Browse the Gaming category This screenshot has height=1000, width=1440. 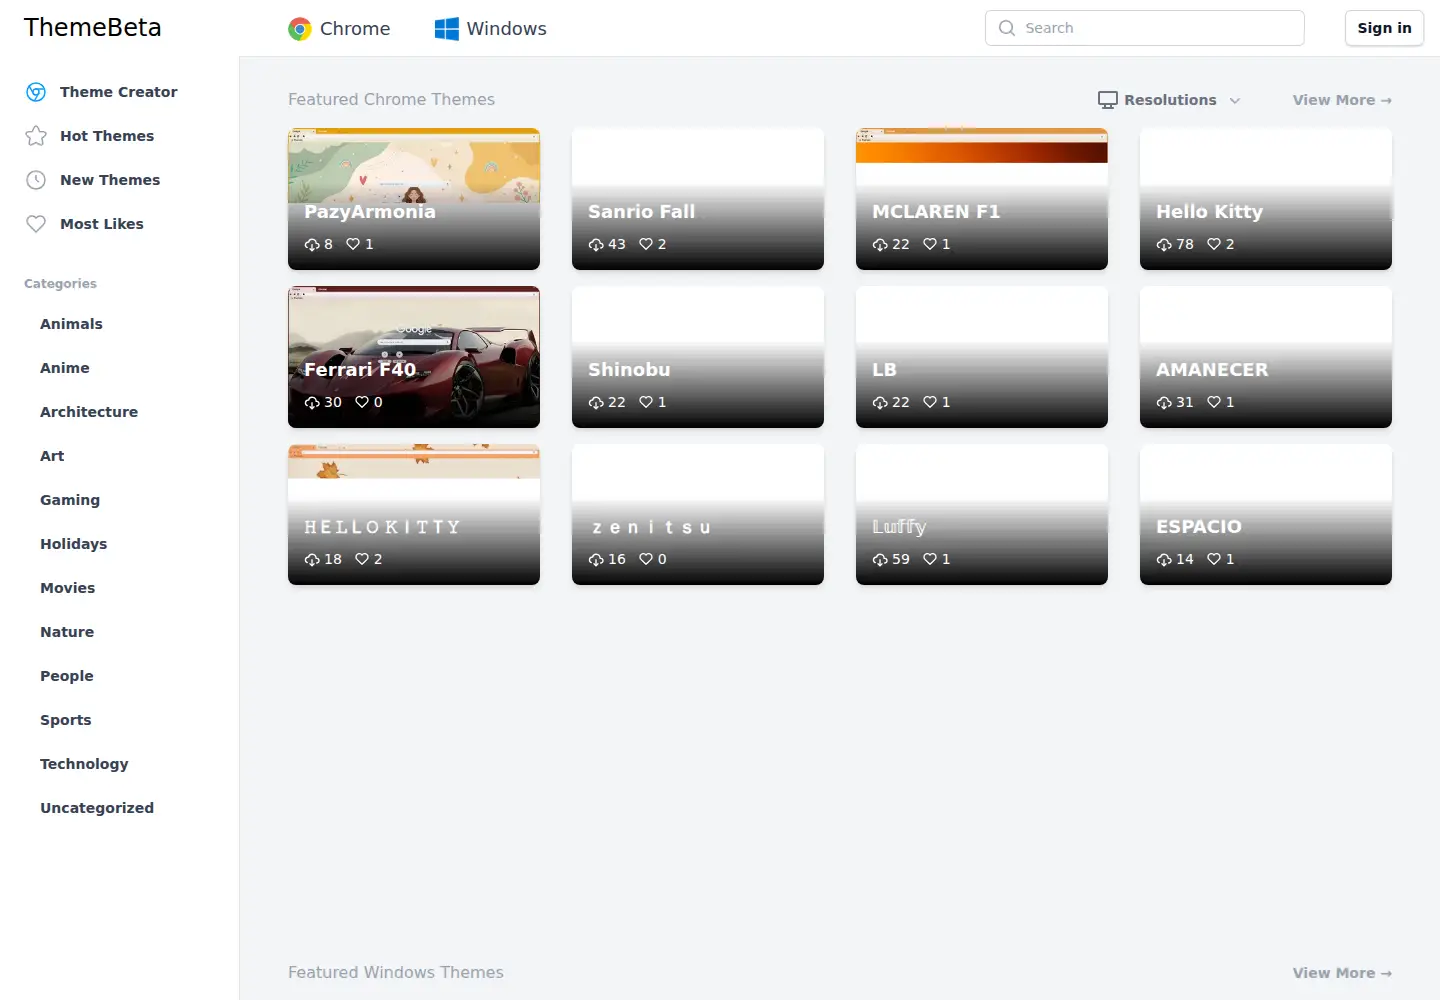pyautogui.click(x=70, y=500)
